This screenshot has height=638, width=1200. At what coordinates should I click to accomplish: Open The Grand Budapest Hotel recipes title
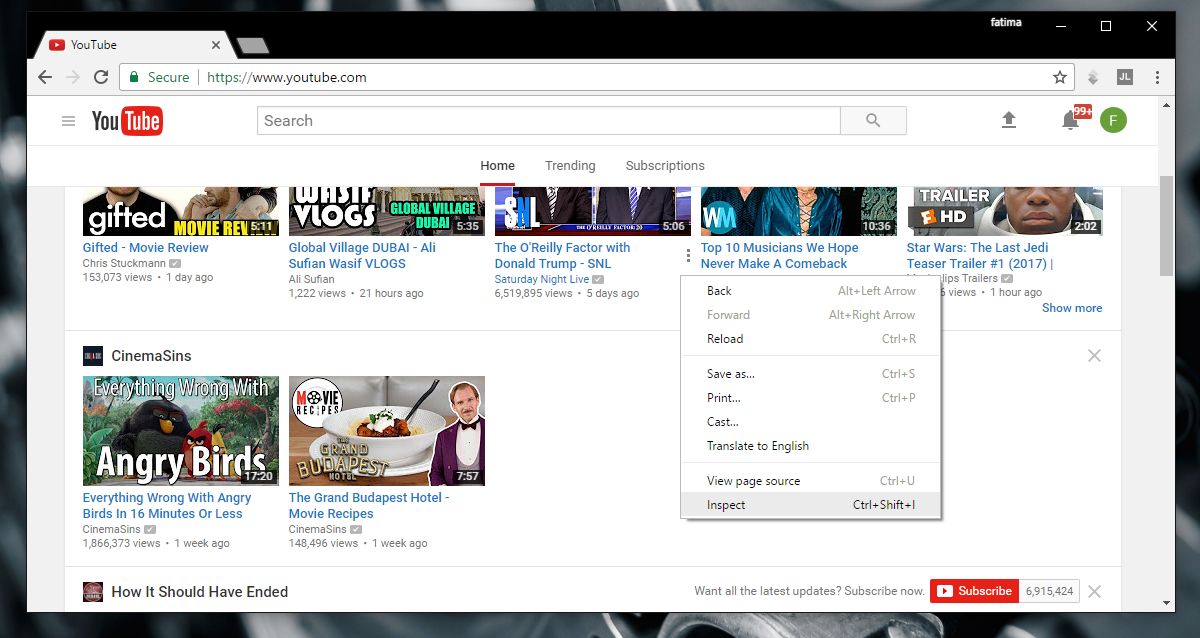[369, 506]
